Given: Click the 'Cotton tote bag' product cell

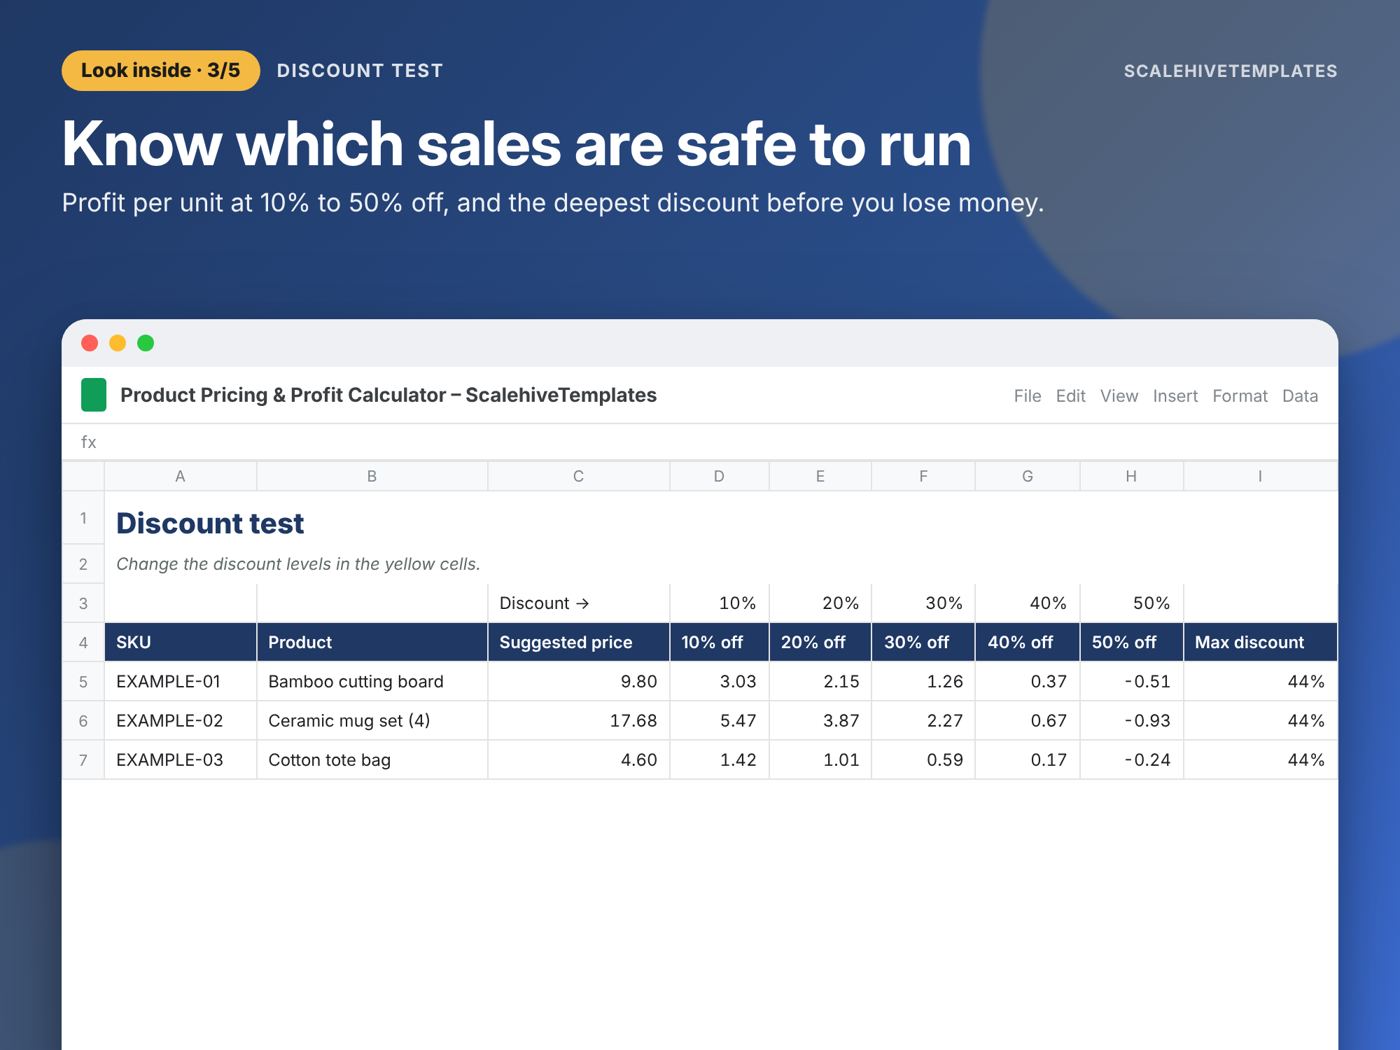Looking at the screenshot, I should (x=372, y=760).
